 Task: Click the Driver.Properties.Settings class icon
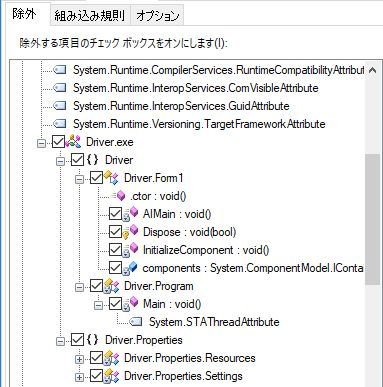[111, 376]
